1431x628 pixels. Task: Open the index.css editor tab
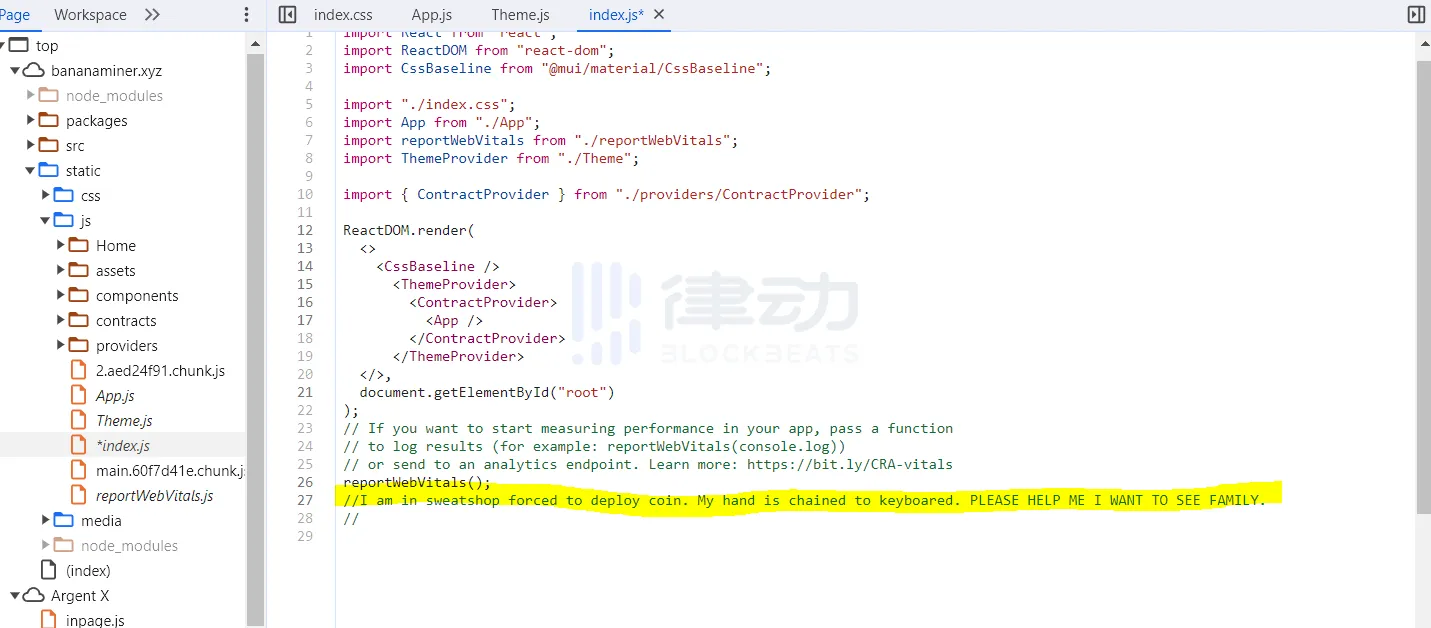(343, 15)
